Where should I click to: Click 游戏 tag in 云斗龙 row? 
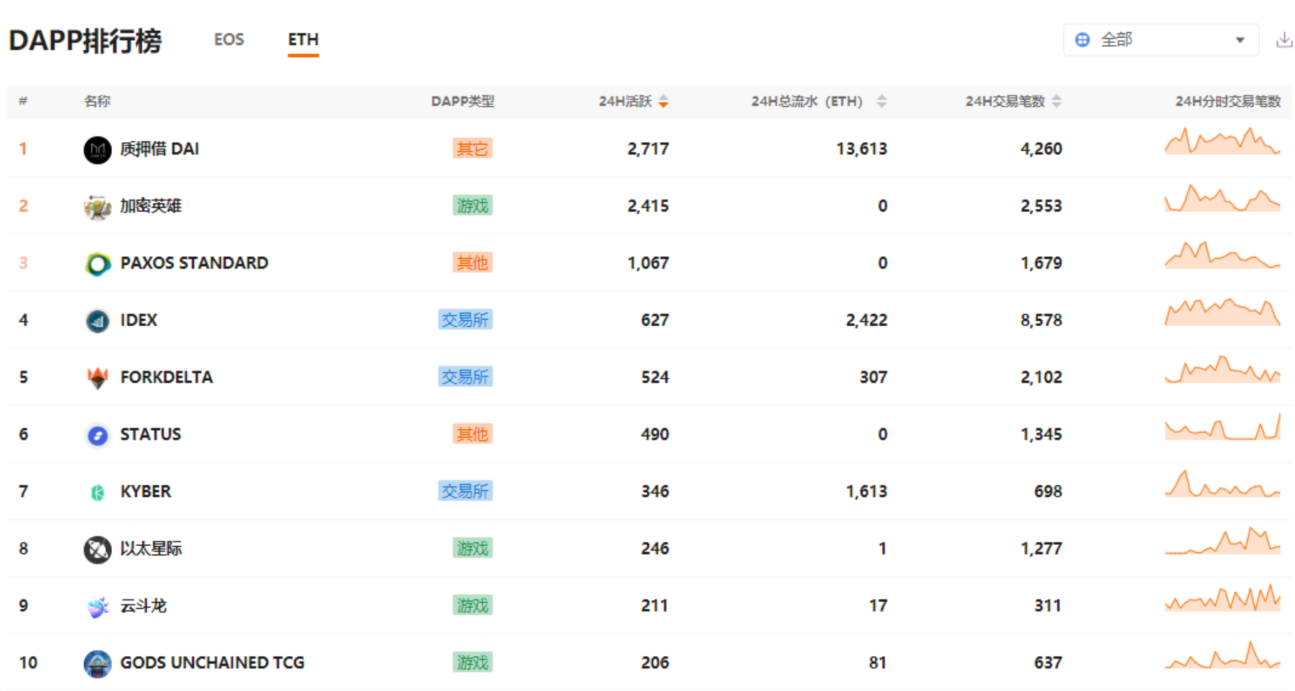pos(473,605)
